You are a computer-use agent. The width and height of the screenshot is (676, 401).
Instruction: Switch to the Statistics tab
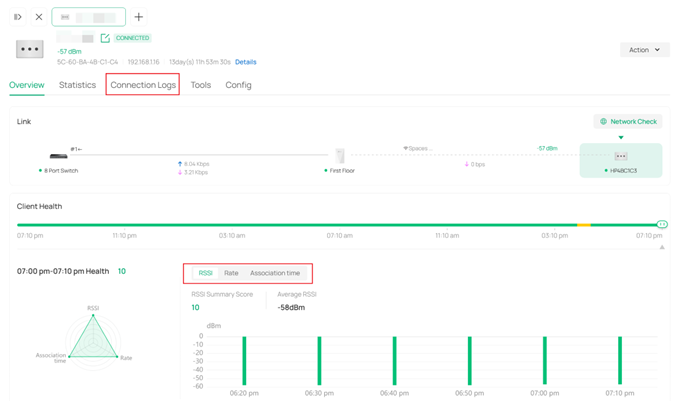[77, 85]
